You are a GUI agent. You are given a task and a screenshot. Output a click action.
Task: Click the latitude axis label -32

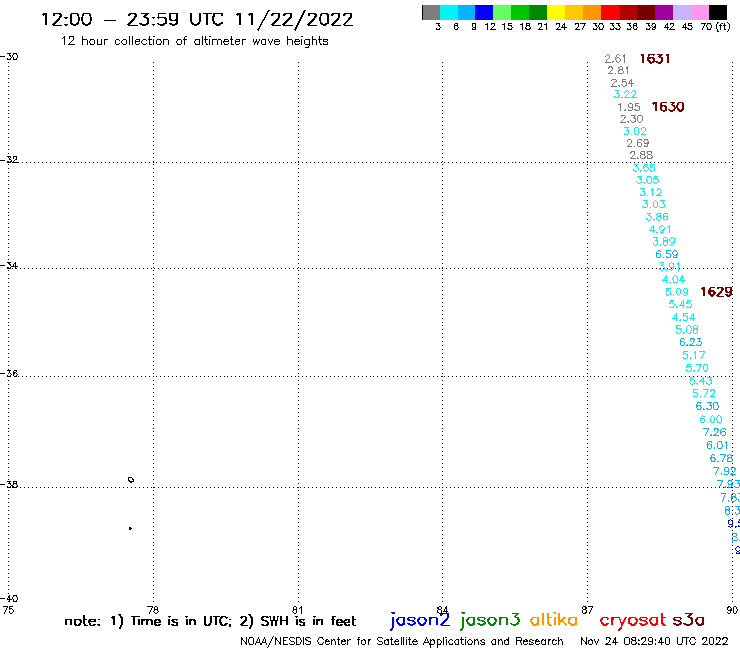pyautogui.click(x=9, y=160)
